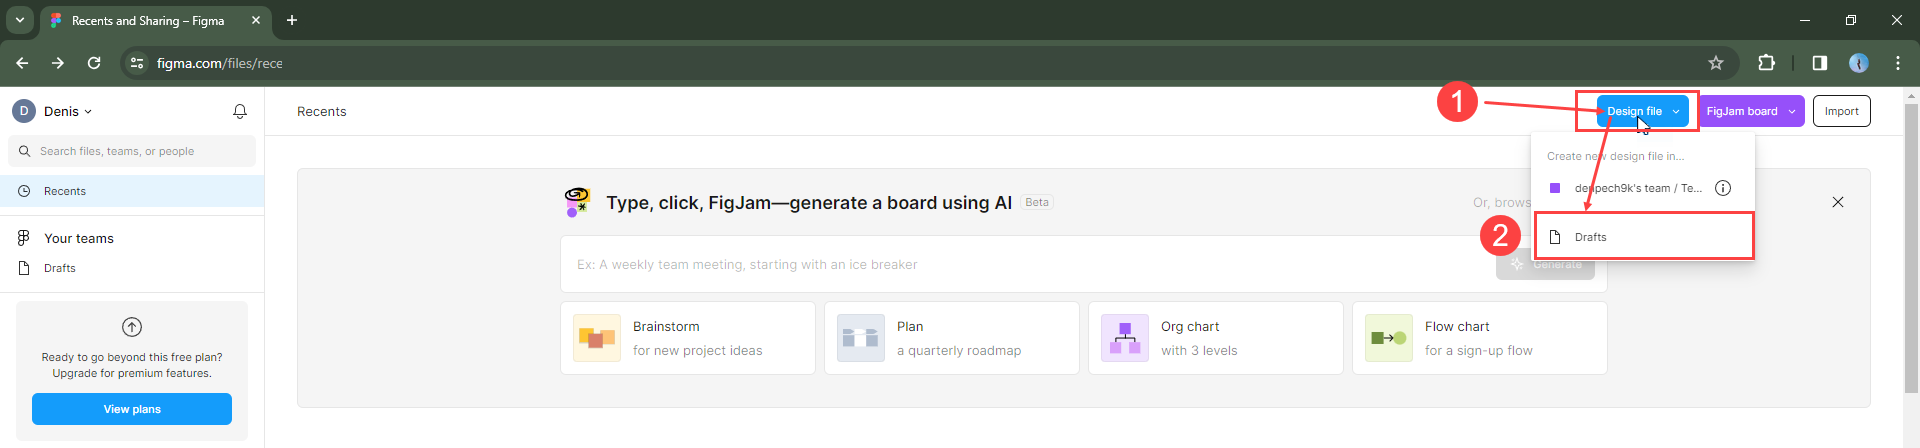Open Recents in the sidebar

65,191
